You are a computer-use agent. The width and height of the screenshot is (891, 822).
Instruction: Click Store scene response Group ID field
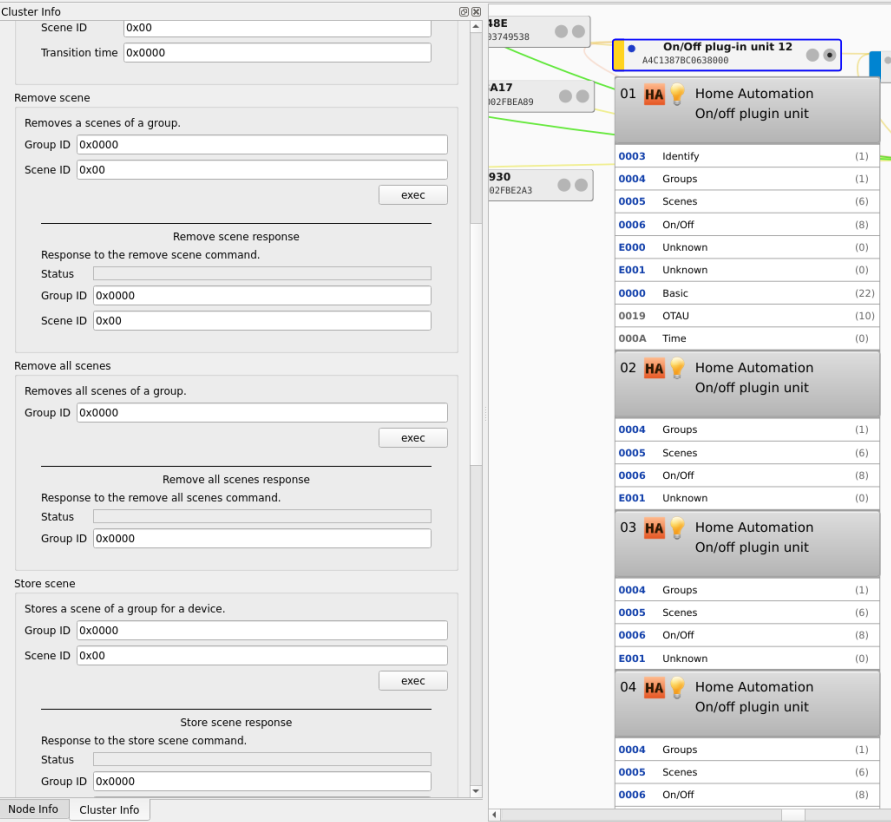(x=262, y=782)
